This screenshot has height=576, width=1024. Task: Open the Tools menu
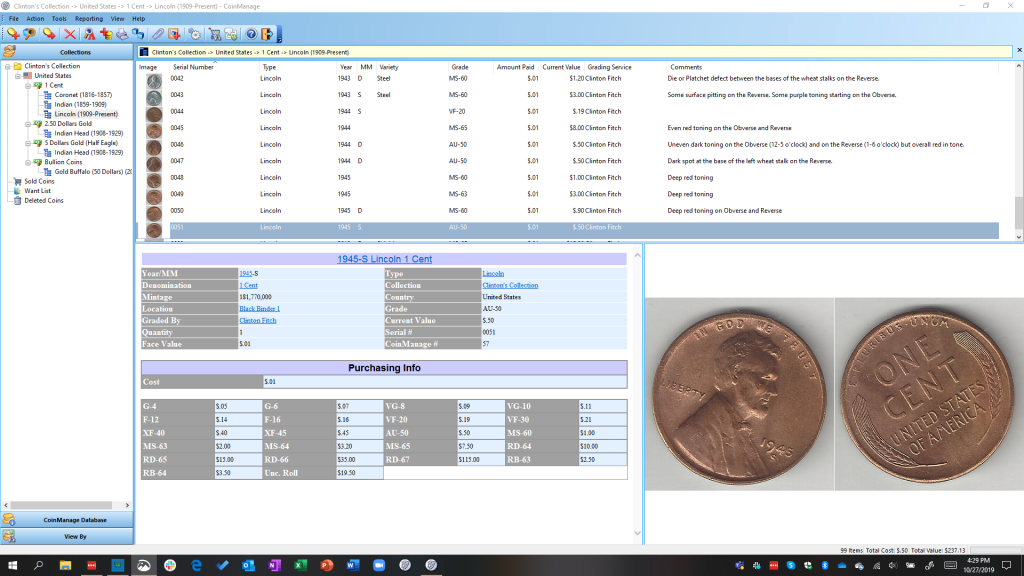(59, 19)
